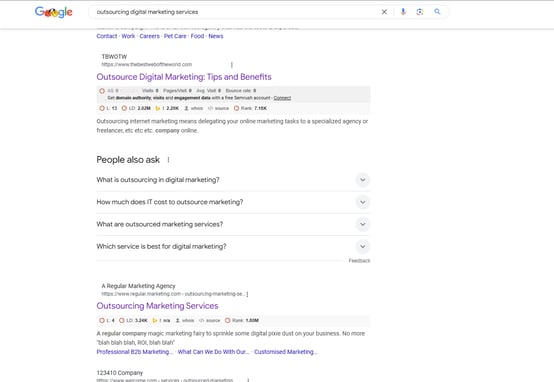Start voice search with microphone icon
The height and width of the screenshot is (382, 554).
403,12
